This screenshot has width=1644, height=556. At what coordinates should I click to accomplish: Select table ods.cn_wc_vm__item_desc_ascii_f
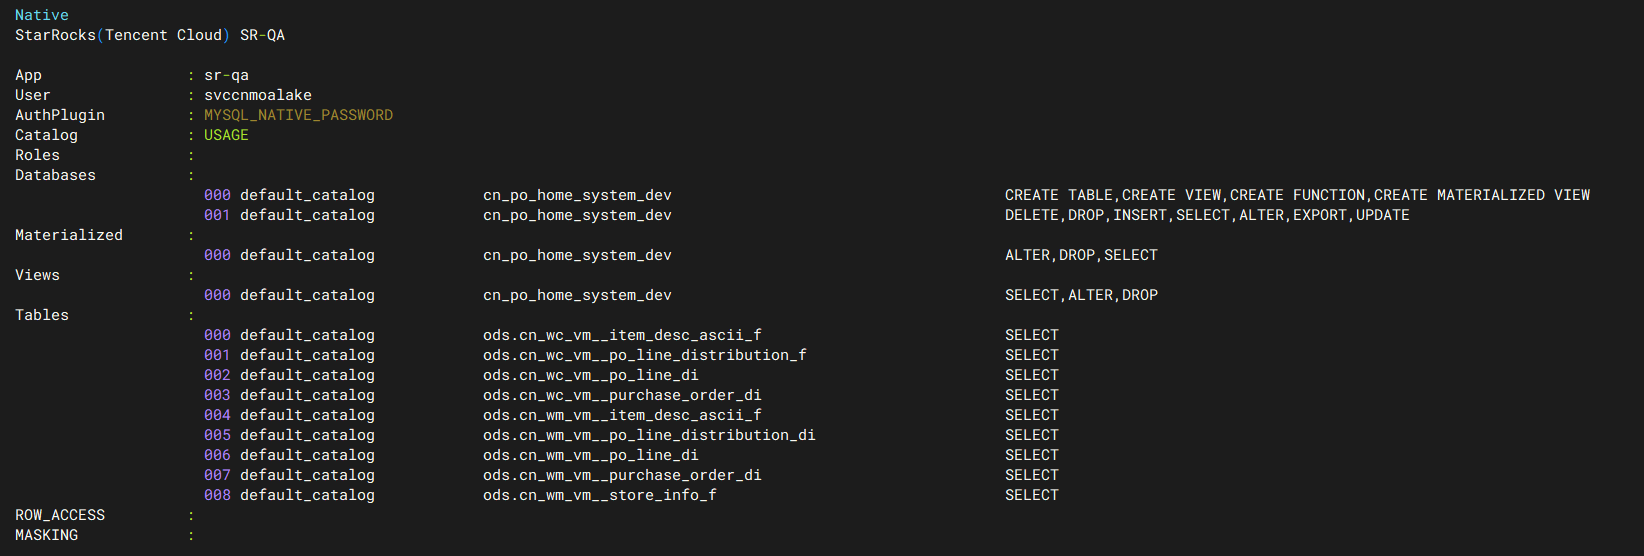[622, 335]
